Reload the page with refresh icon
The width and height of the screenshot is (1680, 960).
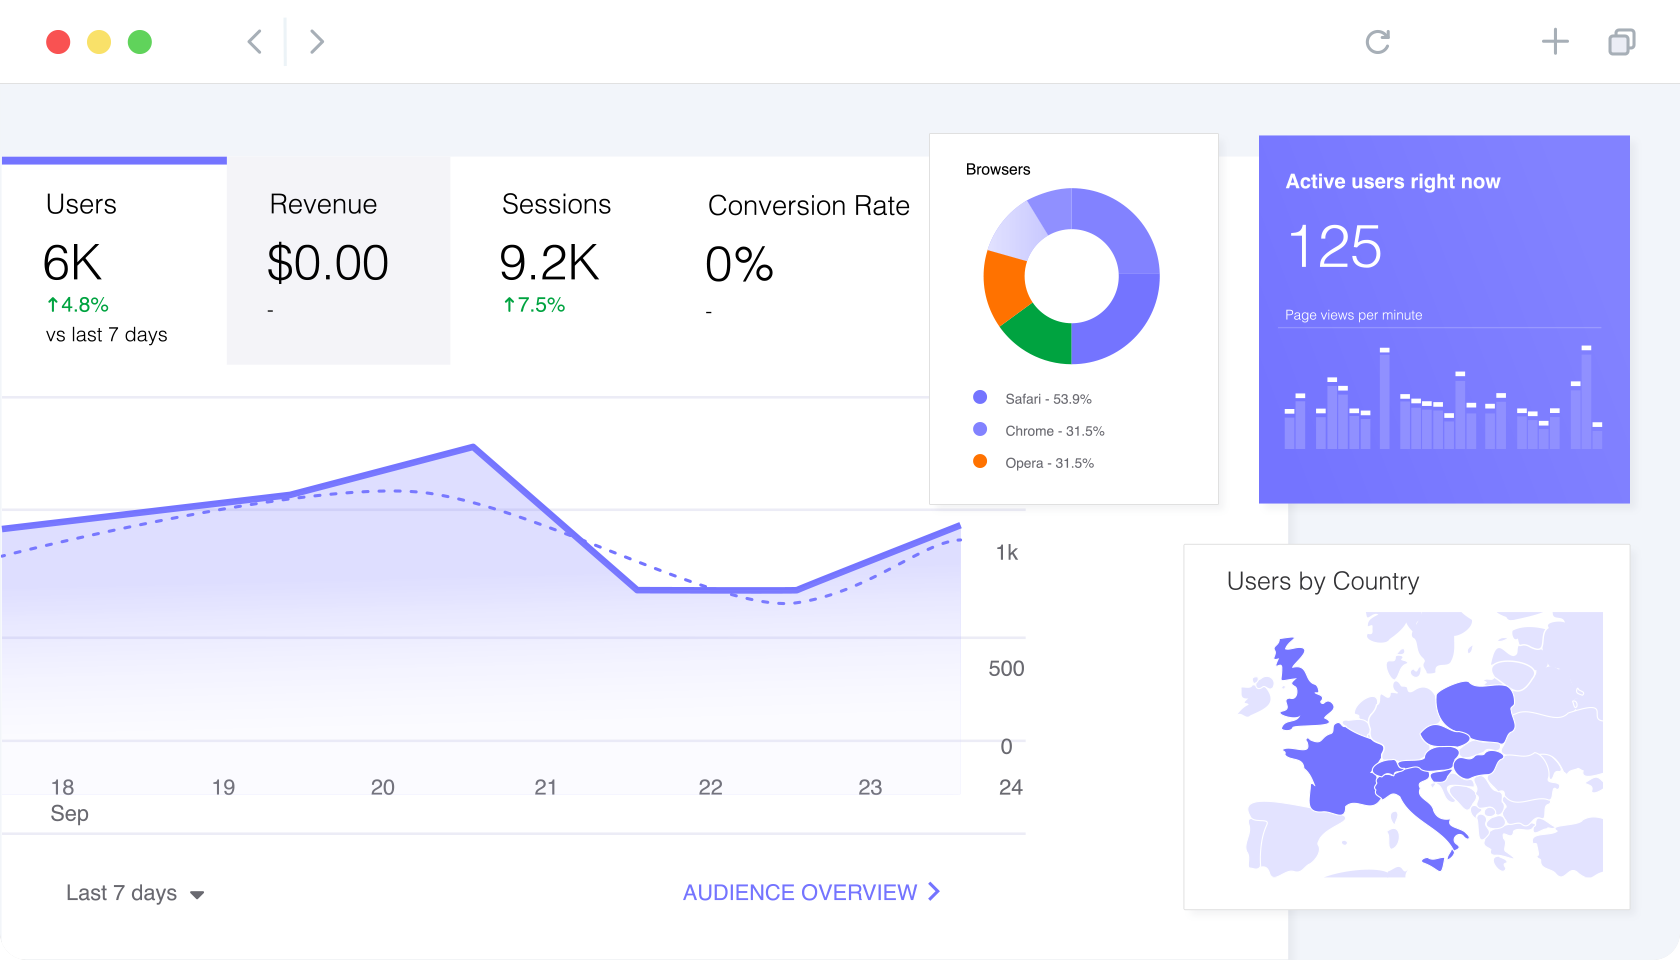click(1378, 42)
